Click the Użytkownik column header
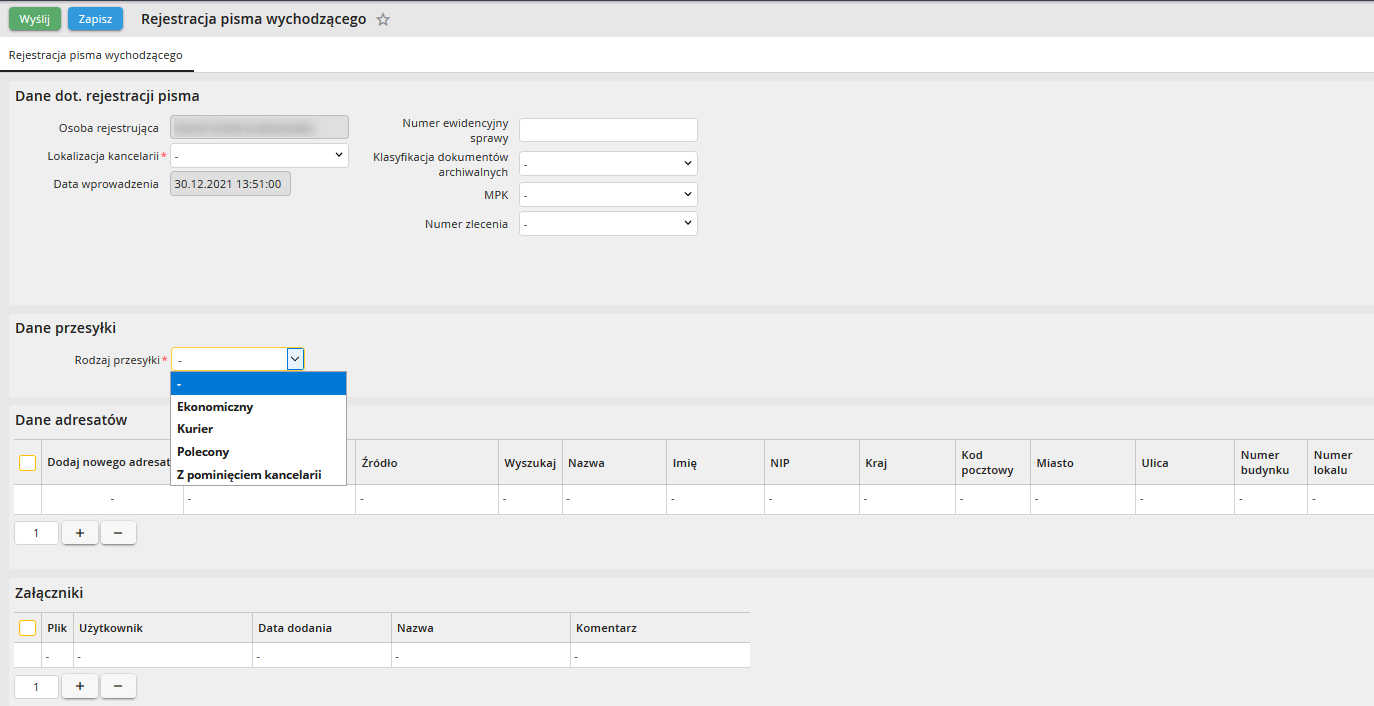Screen dimensions: 1374x706 tap(162, 628)
